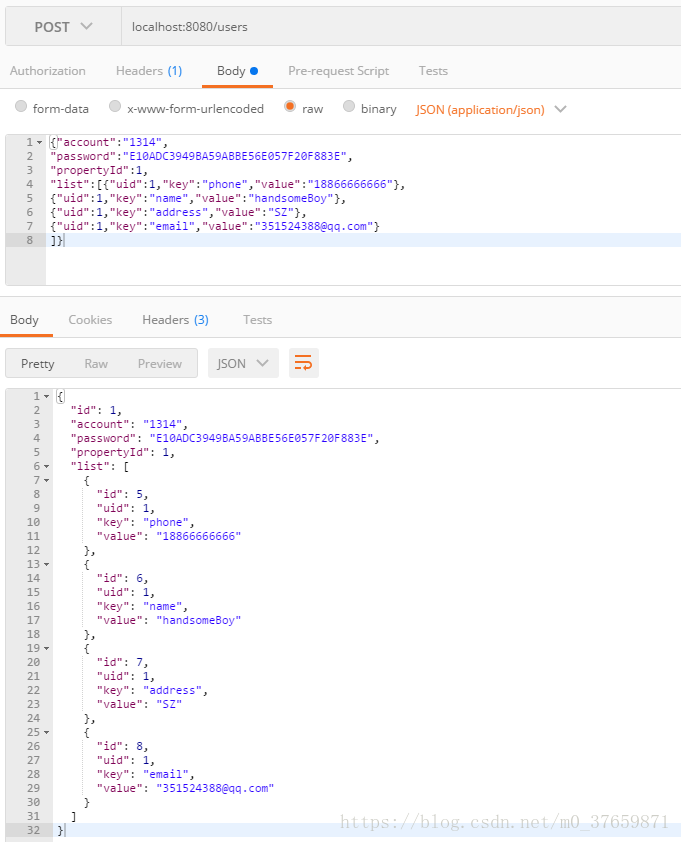Open the request Tests tab

433,71
